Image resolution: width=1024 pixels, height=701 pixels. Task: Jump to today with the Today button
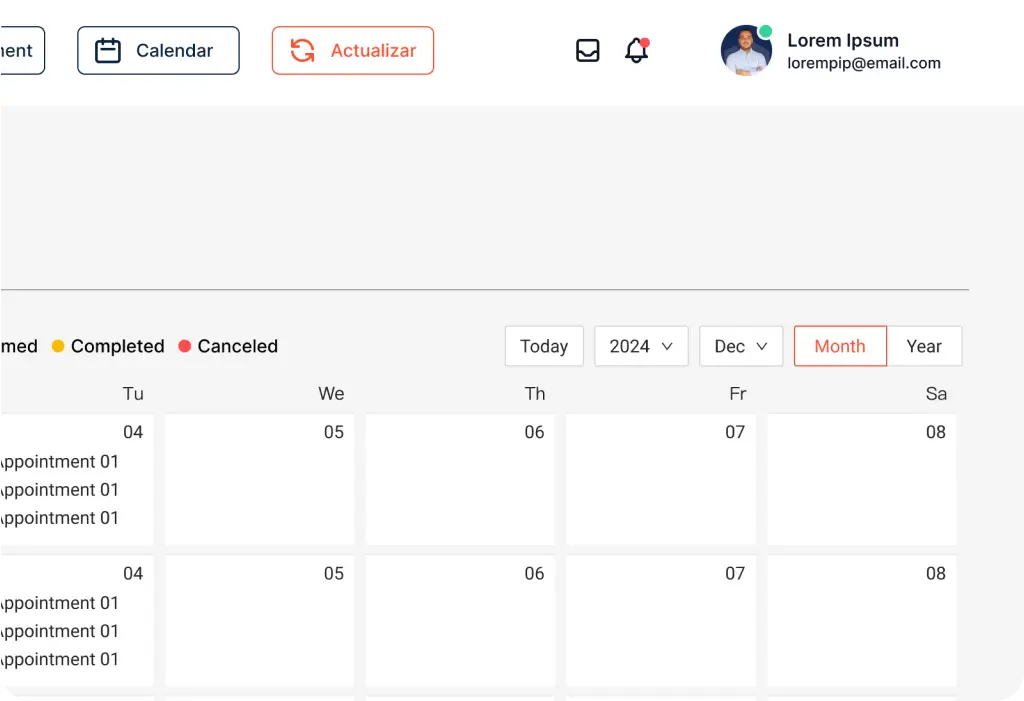tap(544, 346)
